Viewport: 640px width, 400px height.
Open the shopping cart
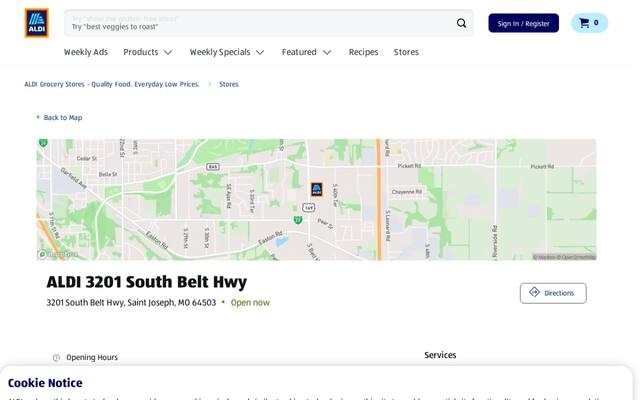[x=589, y=23]
